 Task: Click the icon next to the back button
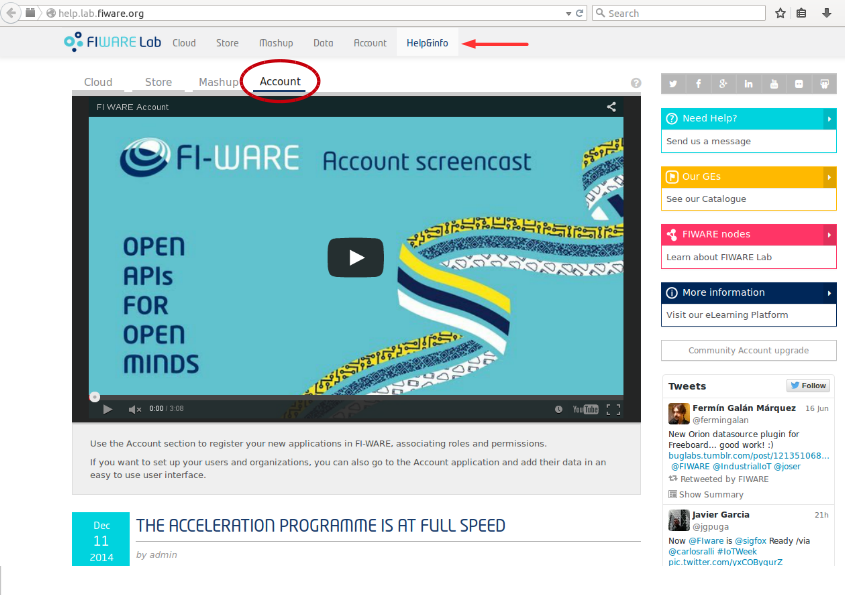point(30,12)
